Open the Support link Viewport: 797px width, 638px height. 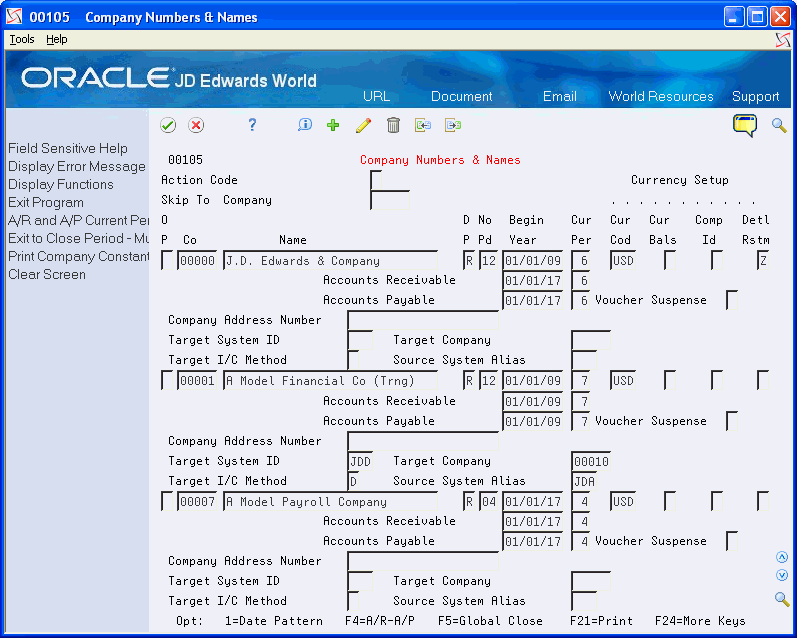(755, 96)
